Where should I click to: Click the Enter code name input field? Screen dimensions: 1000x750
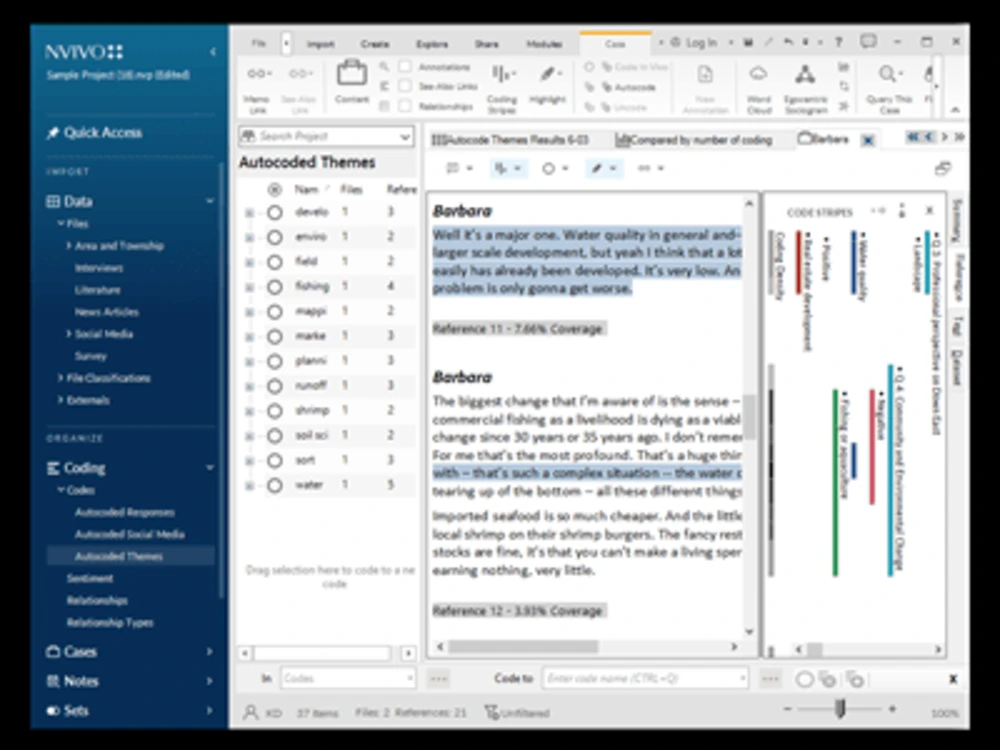640,677
